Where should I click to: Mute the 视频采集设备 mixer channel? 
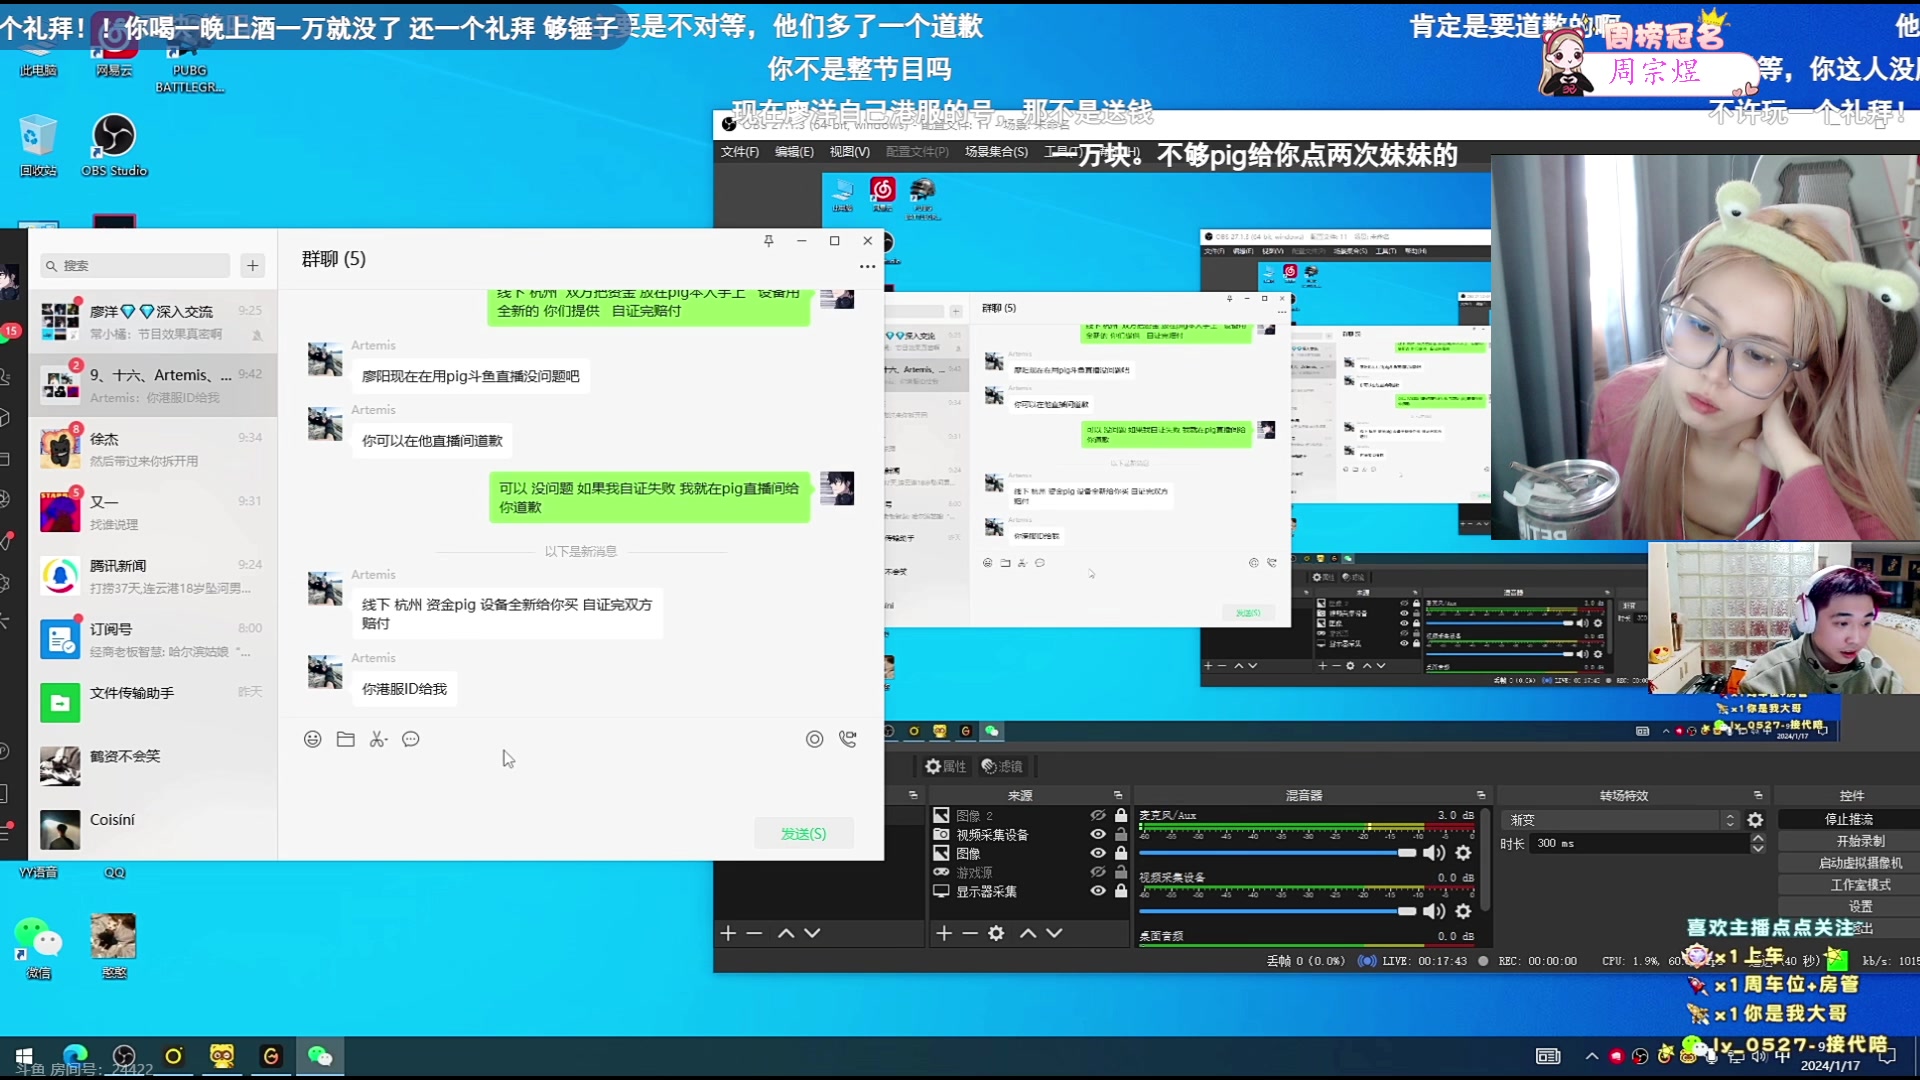1434,911
